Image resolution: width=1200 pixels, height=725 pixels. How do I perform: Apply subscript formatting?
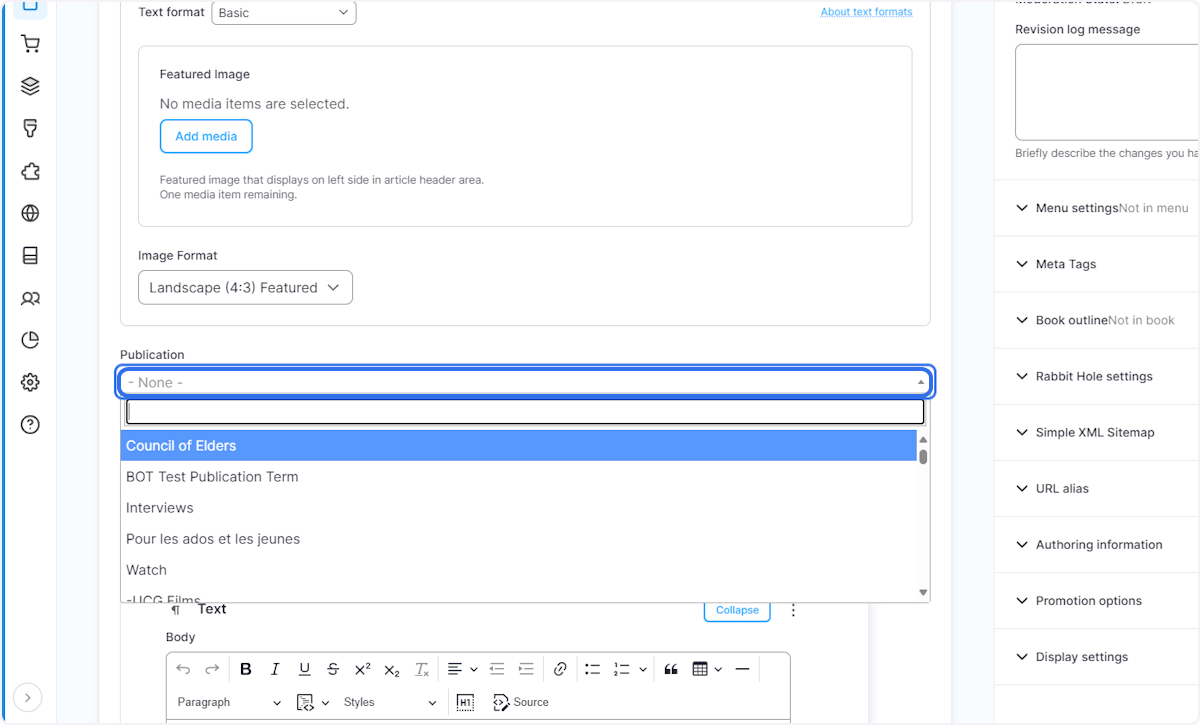(392, 669)
